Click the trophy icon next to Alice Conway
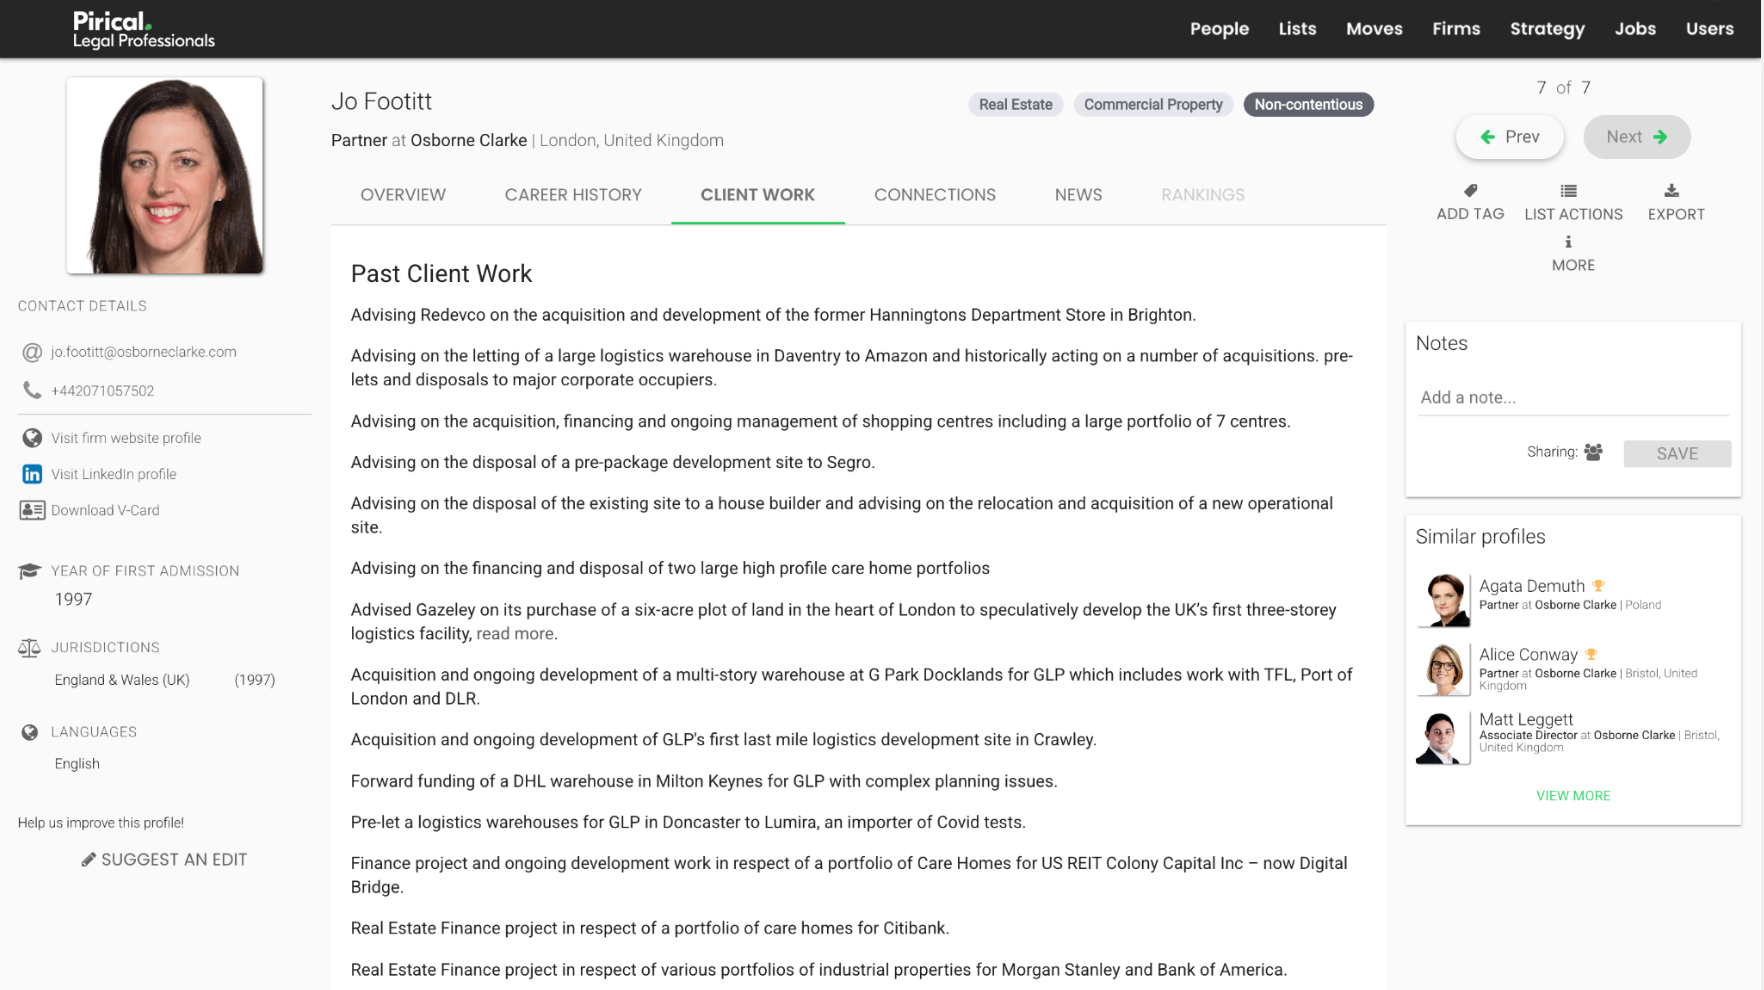The width and height of the screenshot is (1764, 990). (x=1591, y=655)
